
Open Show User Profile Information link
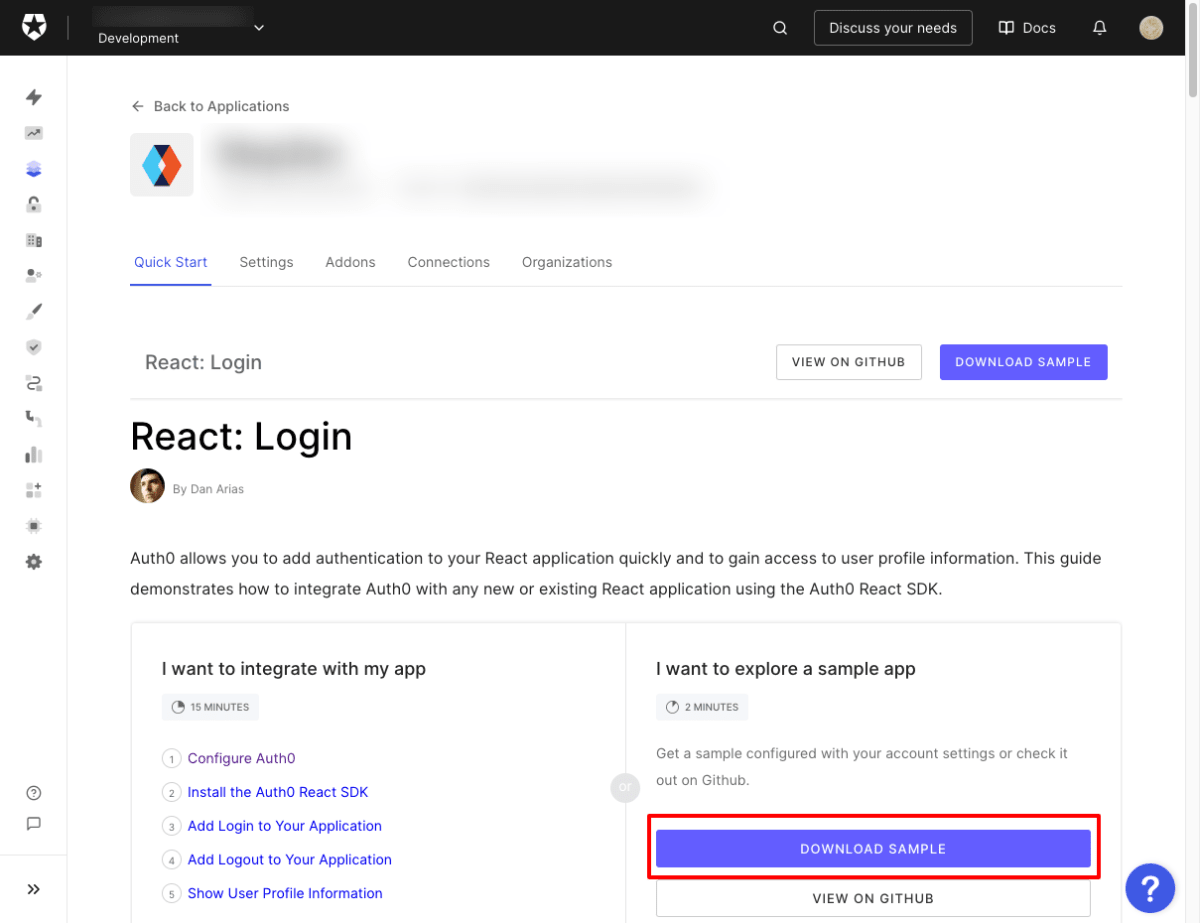click(x=285, y=893)
